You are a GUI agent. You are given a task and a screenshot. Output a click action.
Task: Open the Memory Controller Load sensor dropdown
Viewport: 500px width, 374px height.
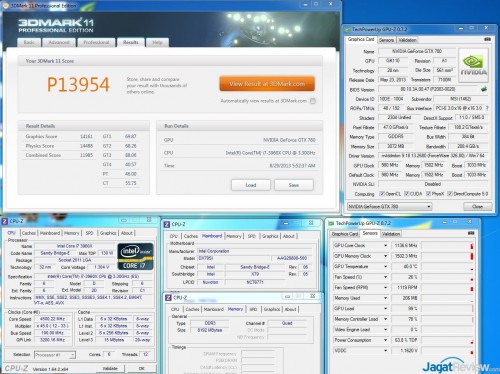coord(386,319)
